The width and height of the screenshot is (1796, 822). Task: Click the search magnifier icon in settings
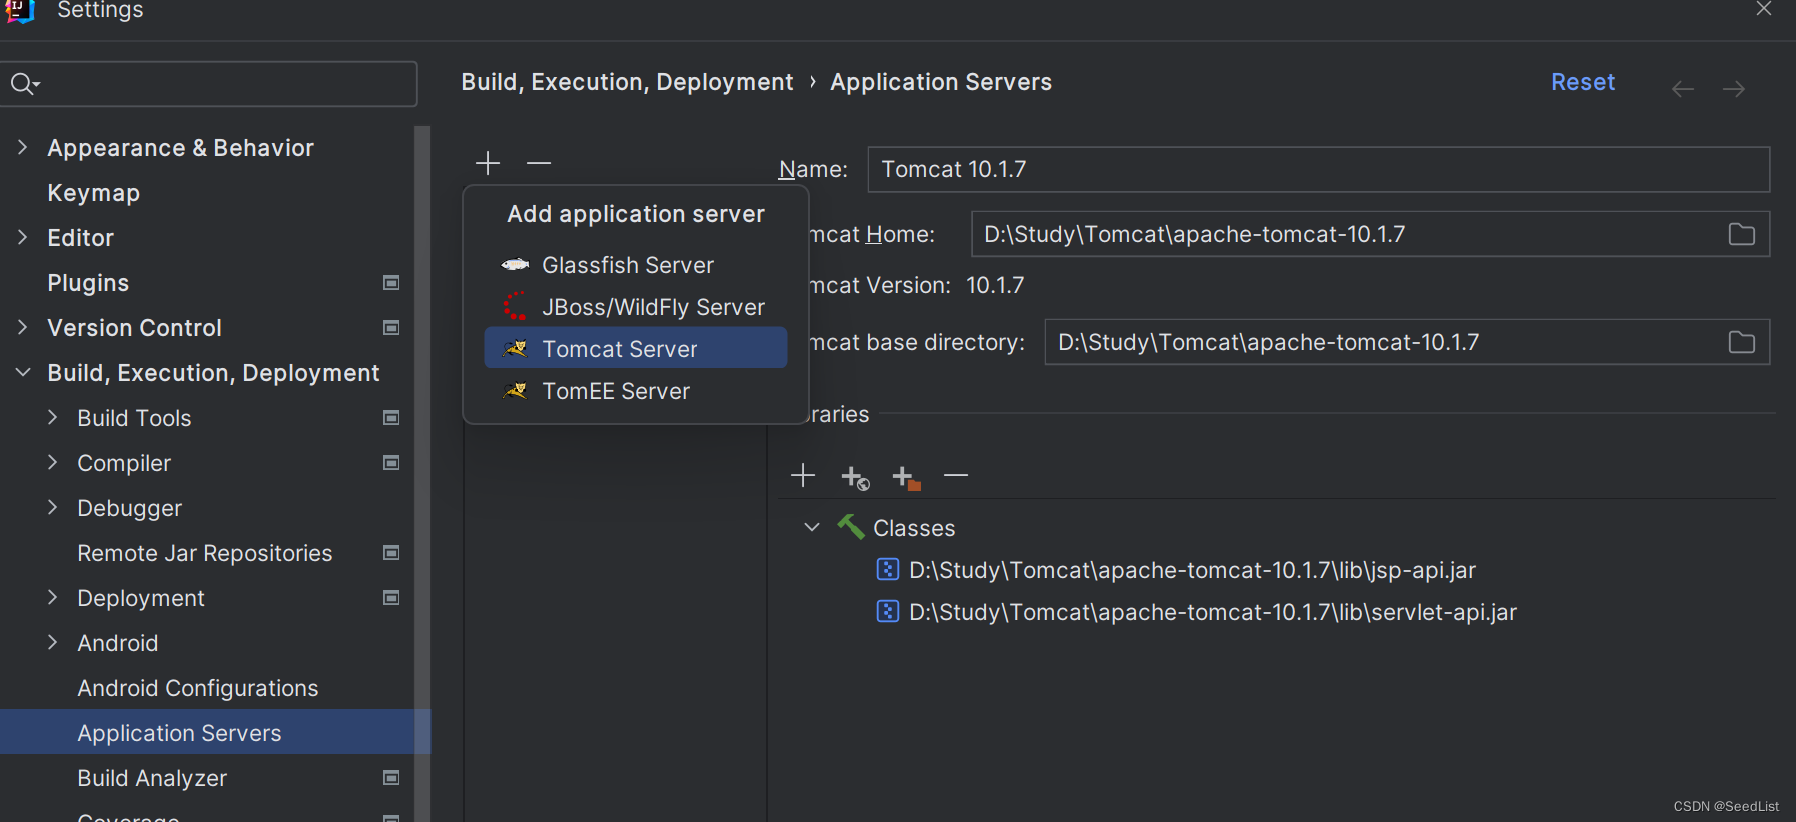click(24, 84)
